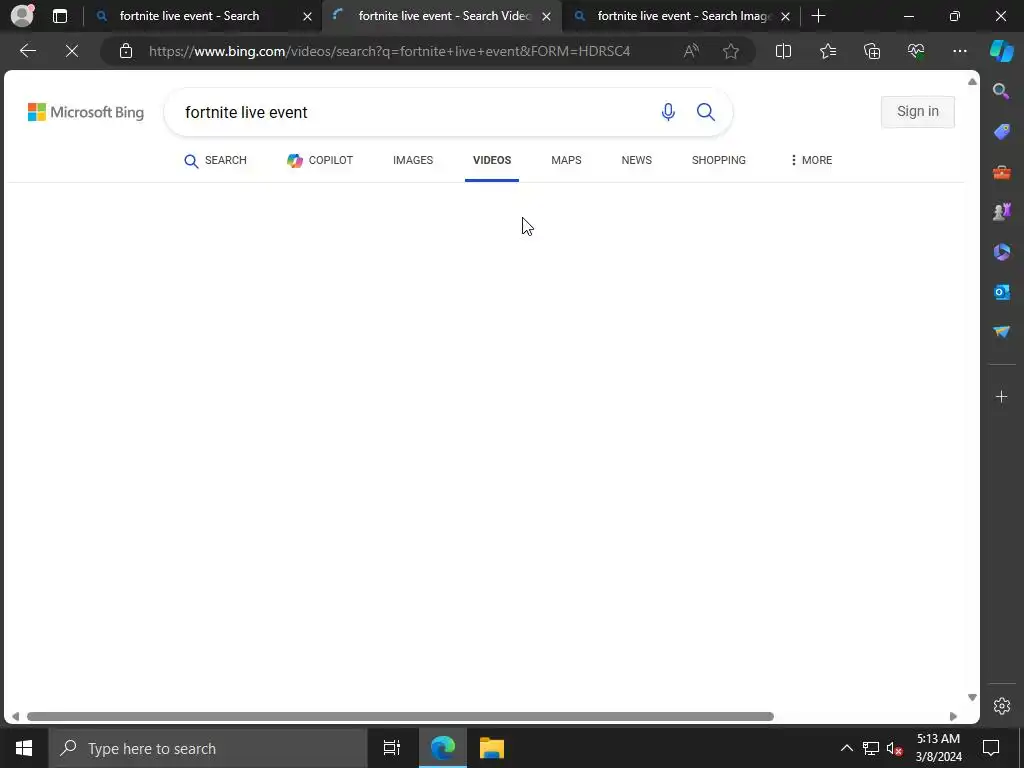Add a new sidebar app
This screenshot has height=768, width=1024.
(x=1001, y=396)
